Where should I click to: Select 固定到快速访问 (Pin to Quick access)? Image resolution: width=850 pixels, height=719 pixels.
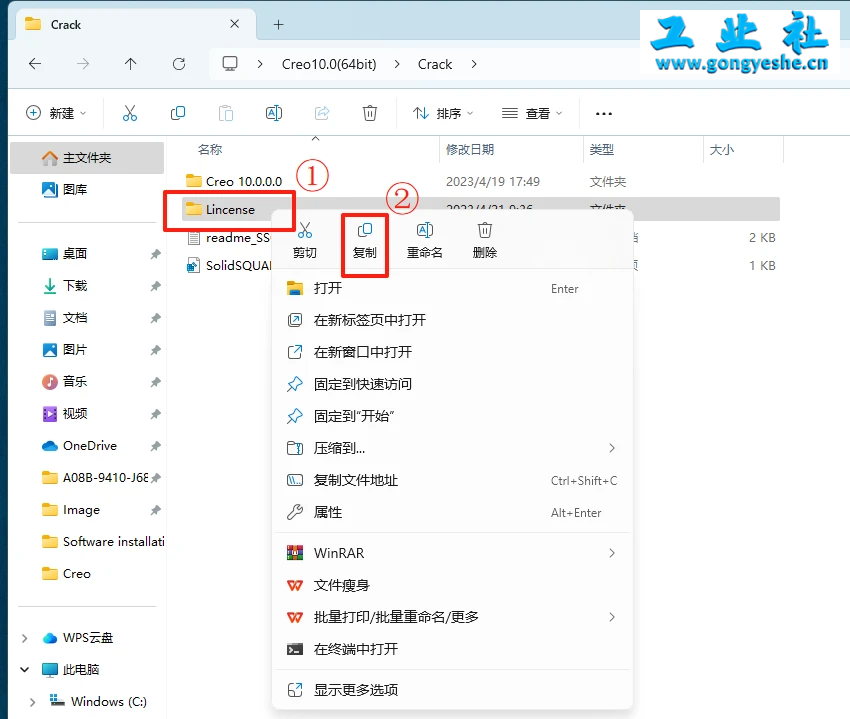point(452,384)
